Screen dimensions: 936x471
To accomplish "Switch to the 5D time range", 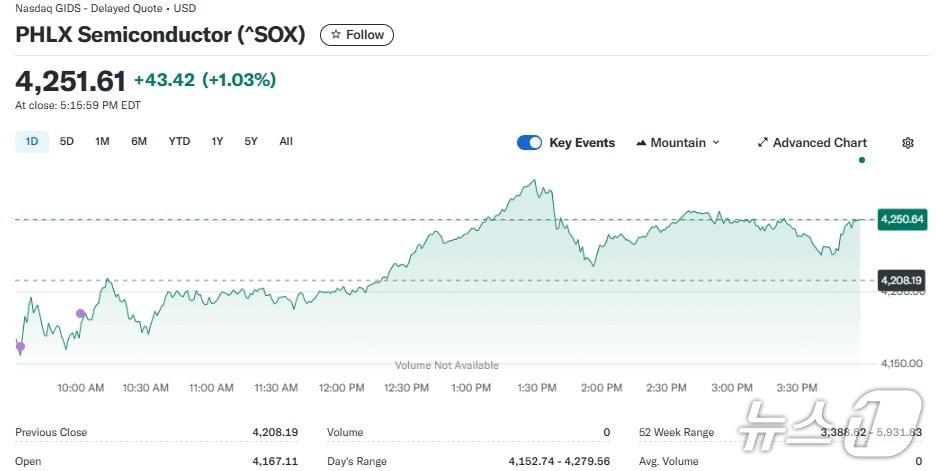I will 67,142.
